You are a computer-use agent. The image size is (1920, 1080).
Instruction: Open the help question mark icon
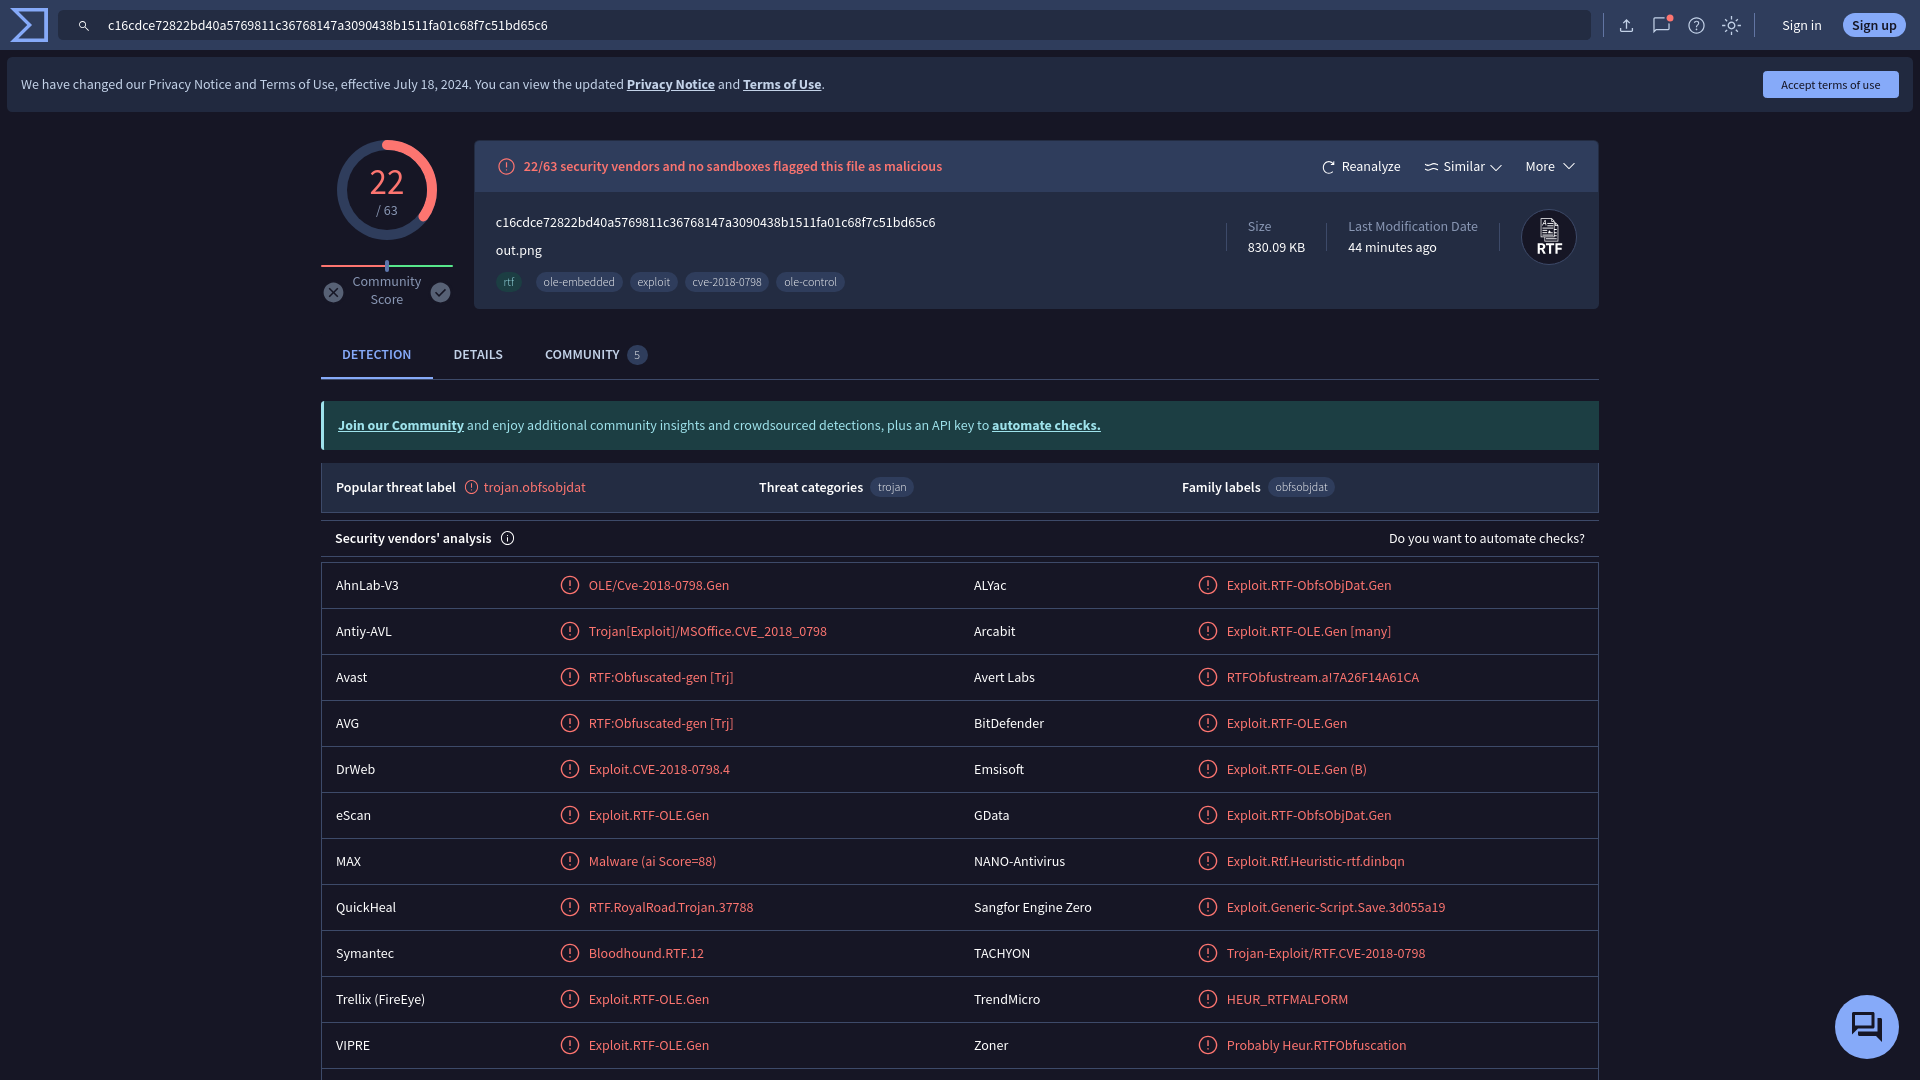click(1696, 26)
